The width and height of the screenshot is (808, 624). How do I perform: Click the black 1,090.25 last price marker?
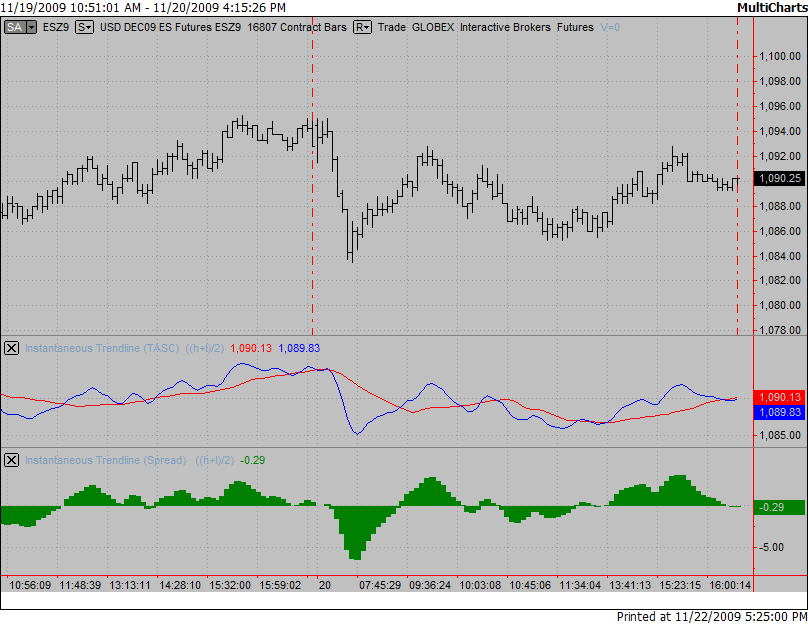pyautogui.click(x=780, y=178)
